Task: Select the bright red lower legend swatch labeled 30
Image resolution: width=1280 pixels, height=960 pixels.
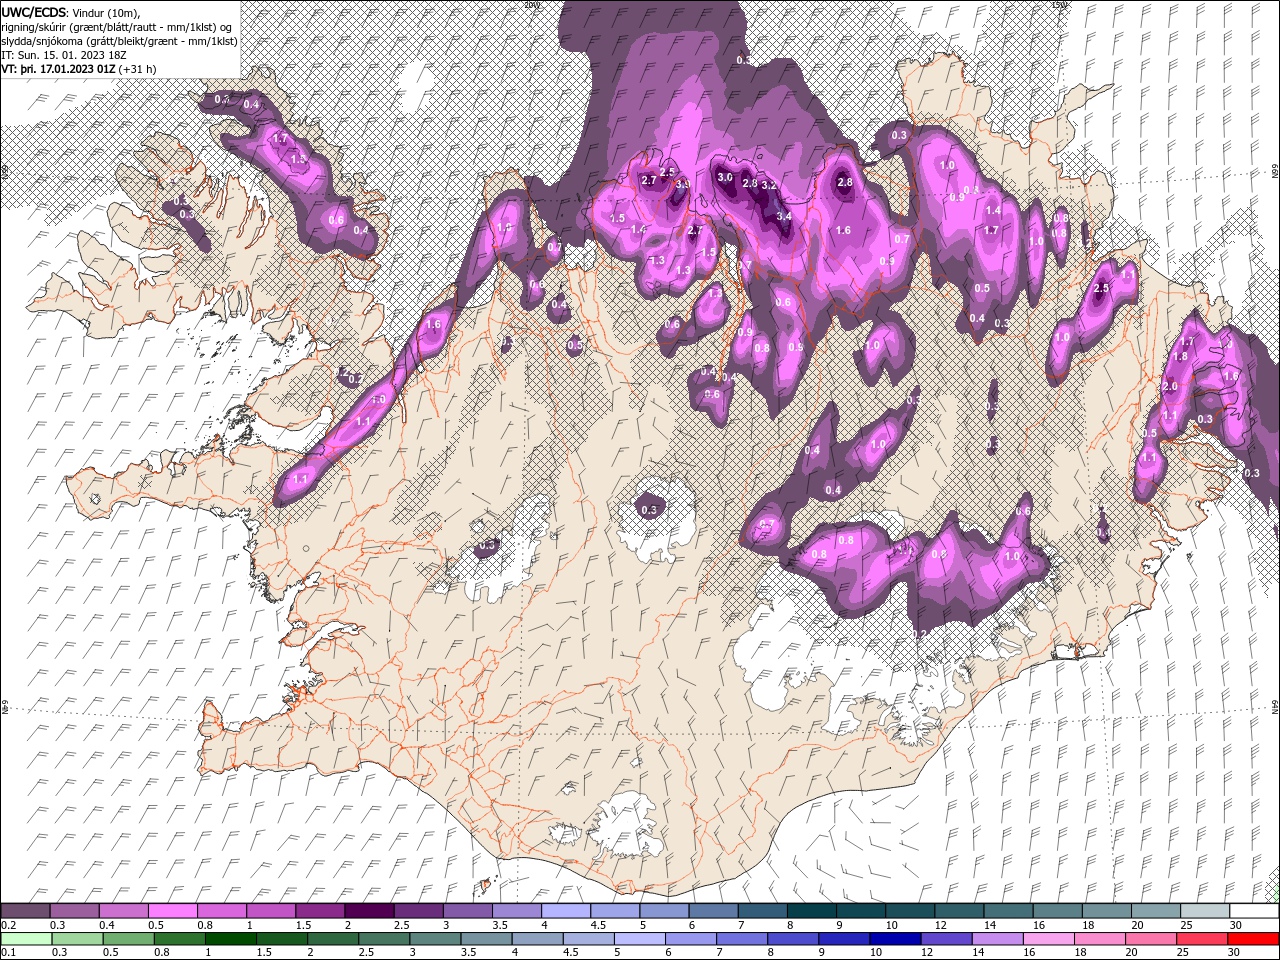Action: pos(1253,939)
